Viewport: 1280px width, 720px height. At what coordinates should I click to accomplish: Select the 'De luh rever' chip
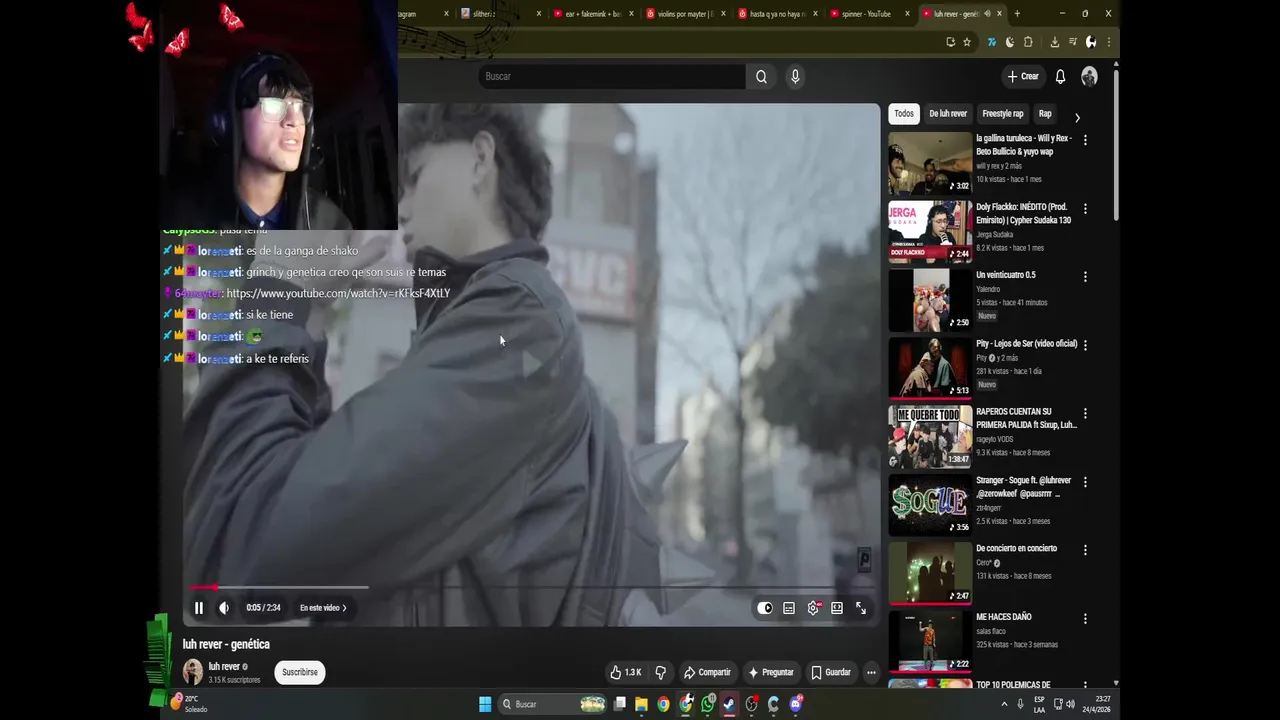point(948,114)
